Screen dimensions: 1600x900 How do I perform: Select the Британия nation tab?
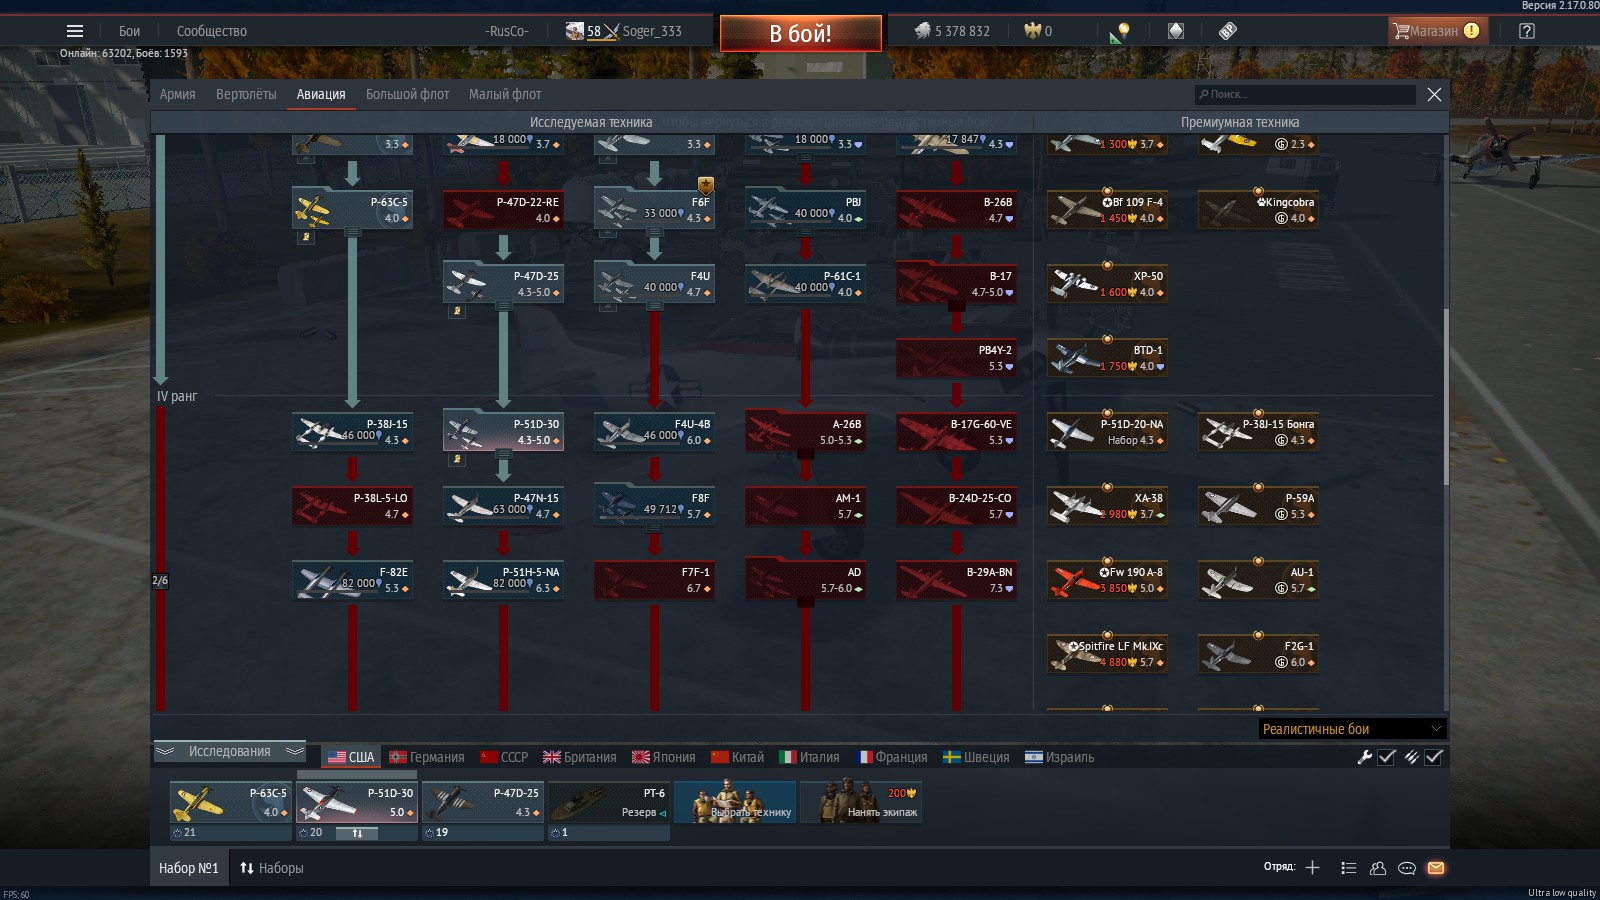pos(580,757)
